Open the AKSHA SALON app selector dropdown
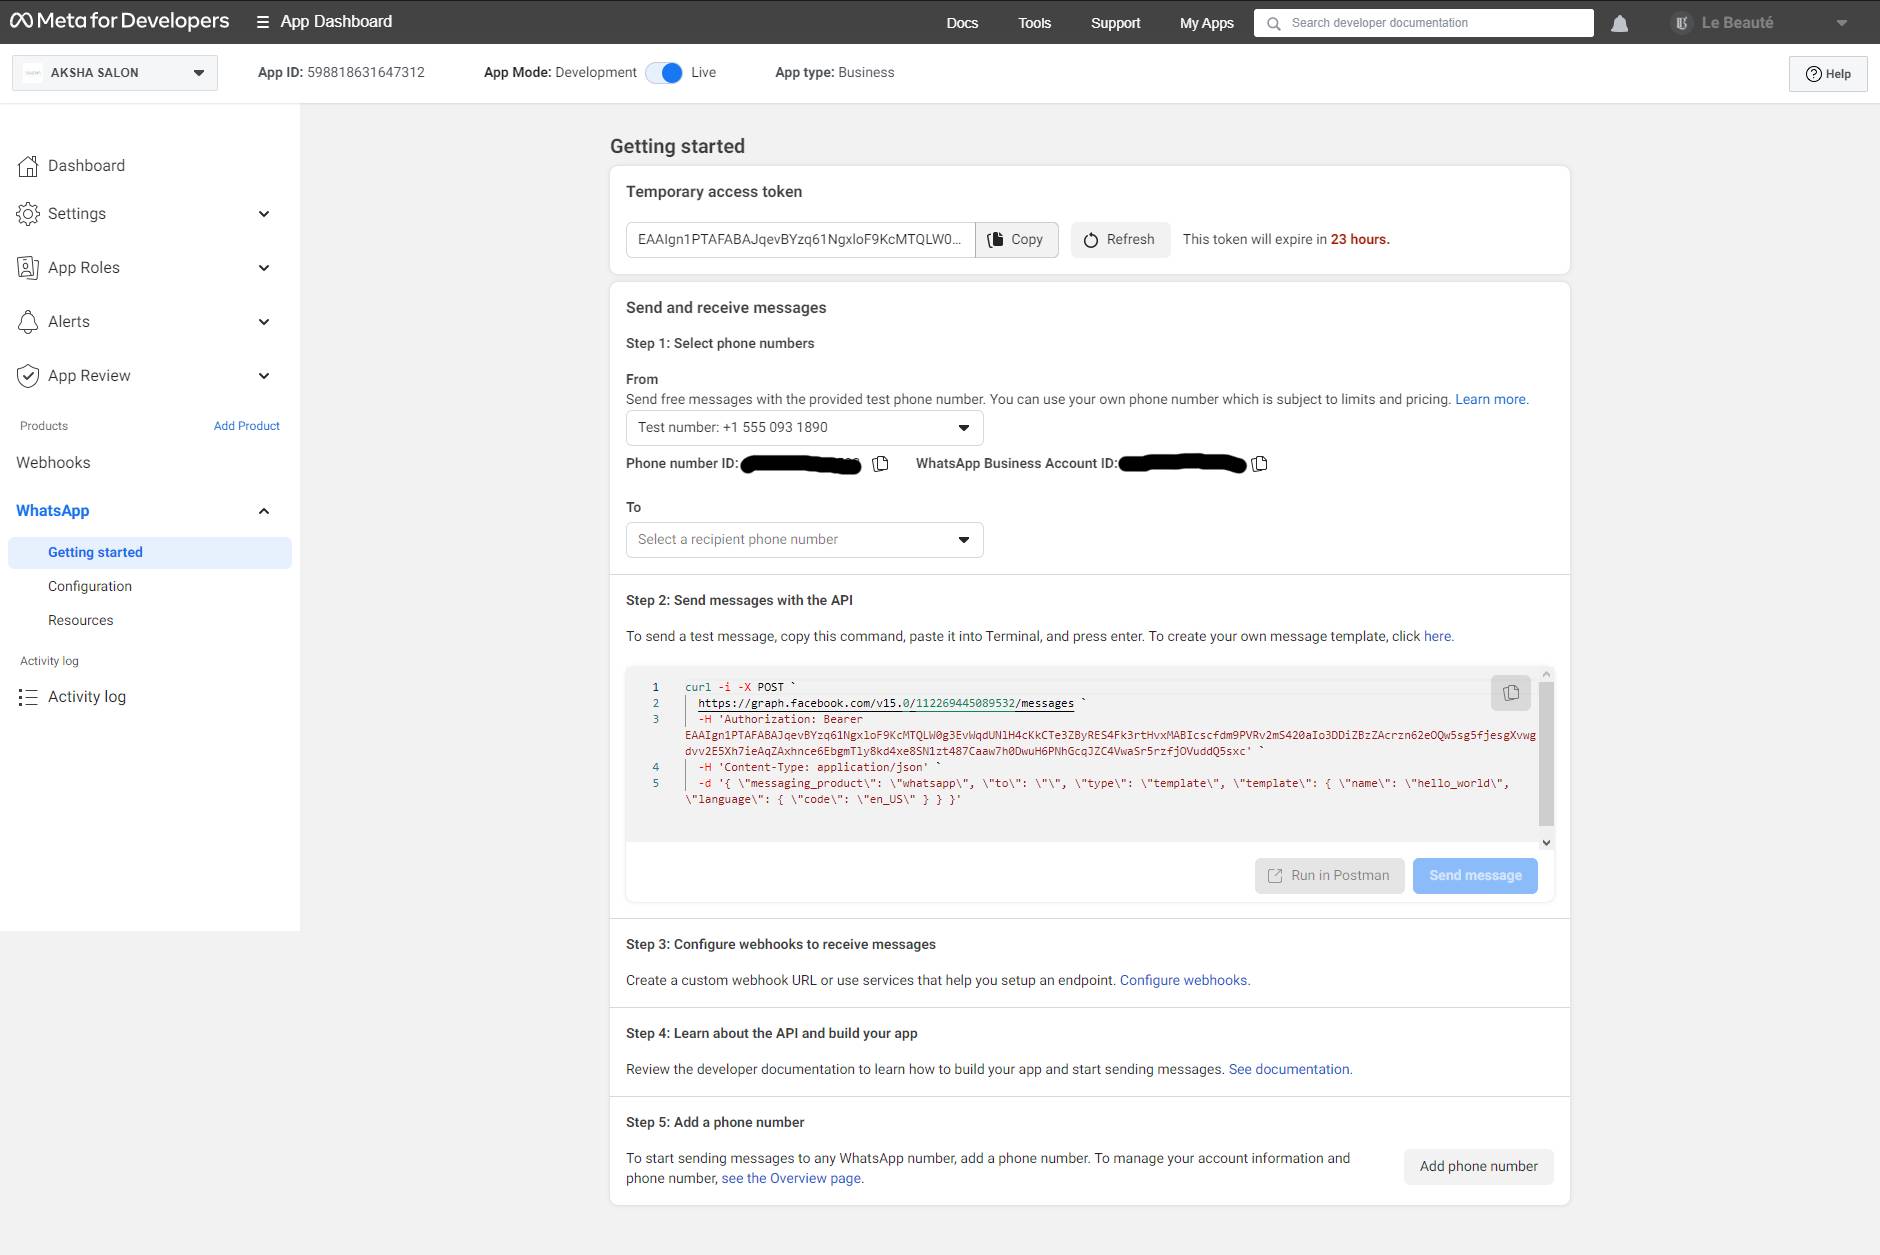The width and height of the screenshot is (1880, 1255). coord(115,73)
